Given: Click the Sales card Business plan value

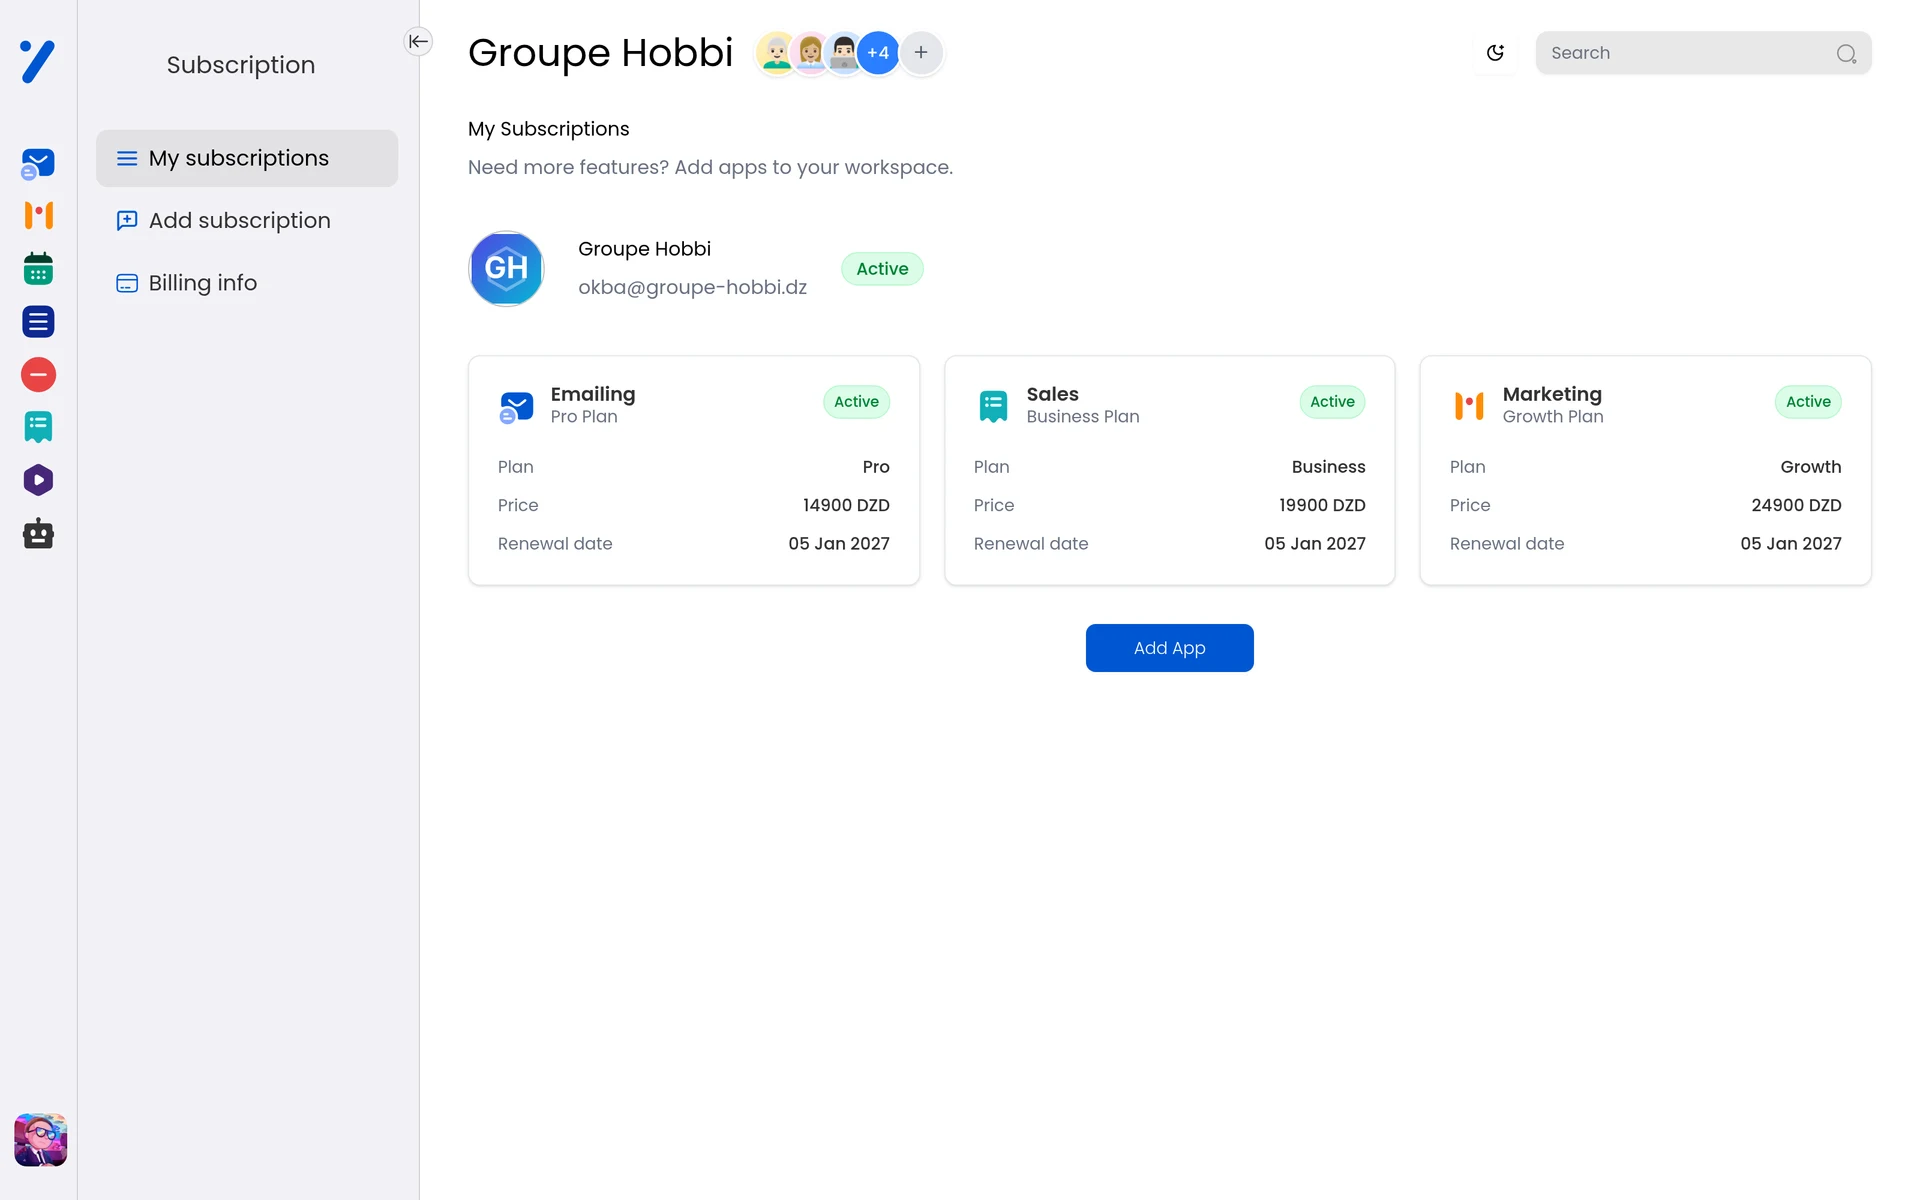Looking at the screenshot, I should click(1328, 467).
